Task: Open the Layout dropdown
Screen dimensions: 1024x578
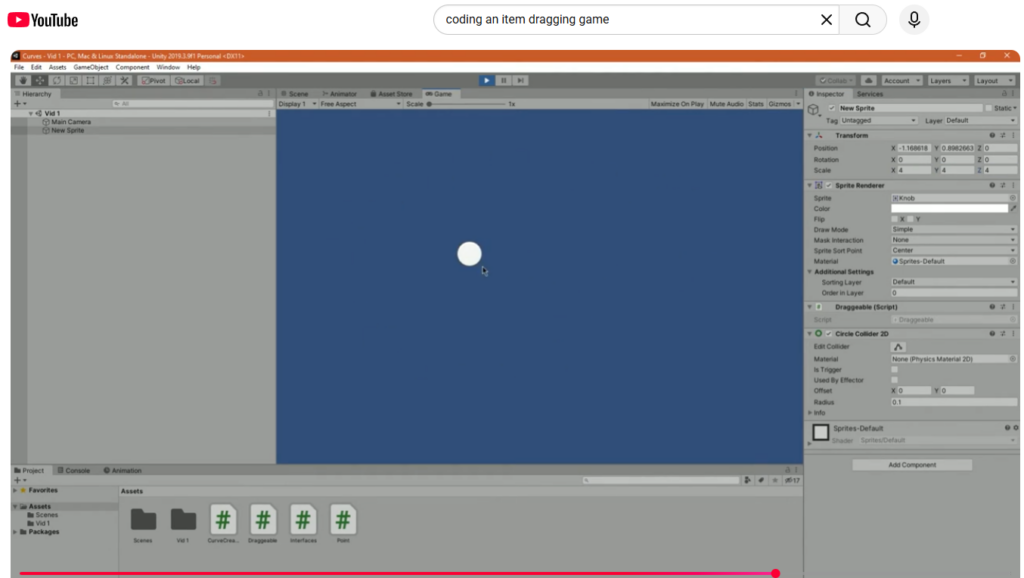Action: (x=991, y=80)
